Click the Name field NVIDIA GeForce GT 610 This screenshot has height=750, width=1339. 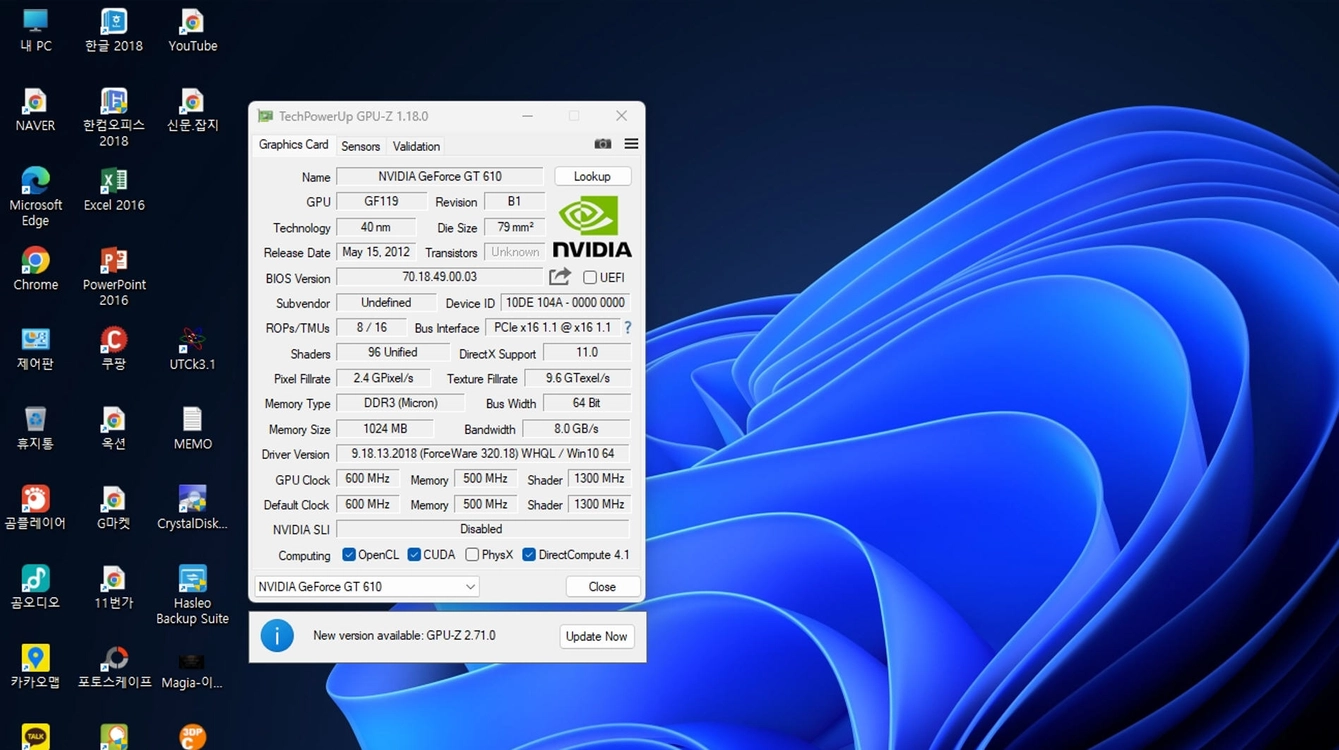pyautogui.click(x=440, y=176)
